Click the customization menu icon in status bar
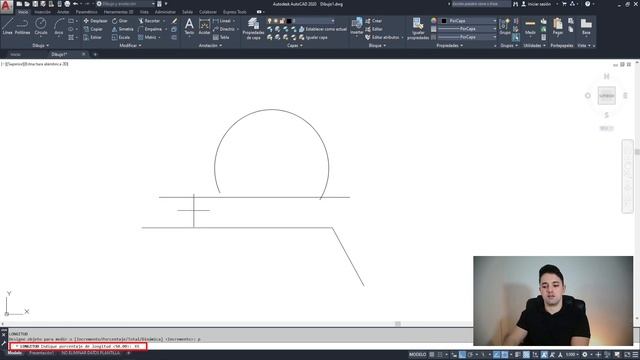The width and height of the screenshot is (640, 360). click(x=635, y=355)
